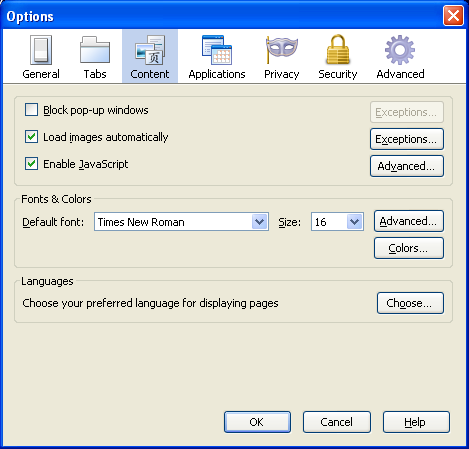Open the Colors dialog button
The height and width of the screenshot is (449, 469).
[x=409, y=248]
